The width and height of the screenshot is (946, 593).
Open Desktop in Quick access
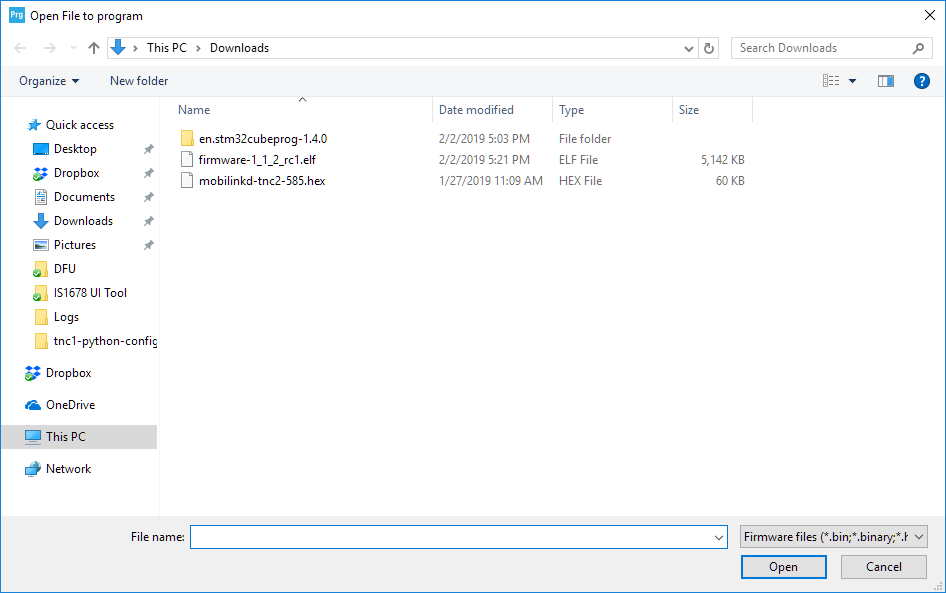point(75,149)
